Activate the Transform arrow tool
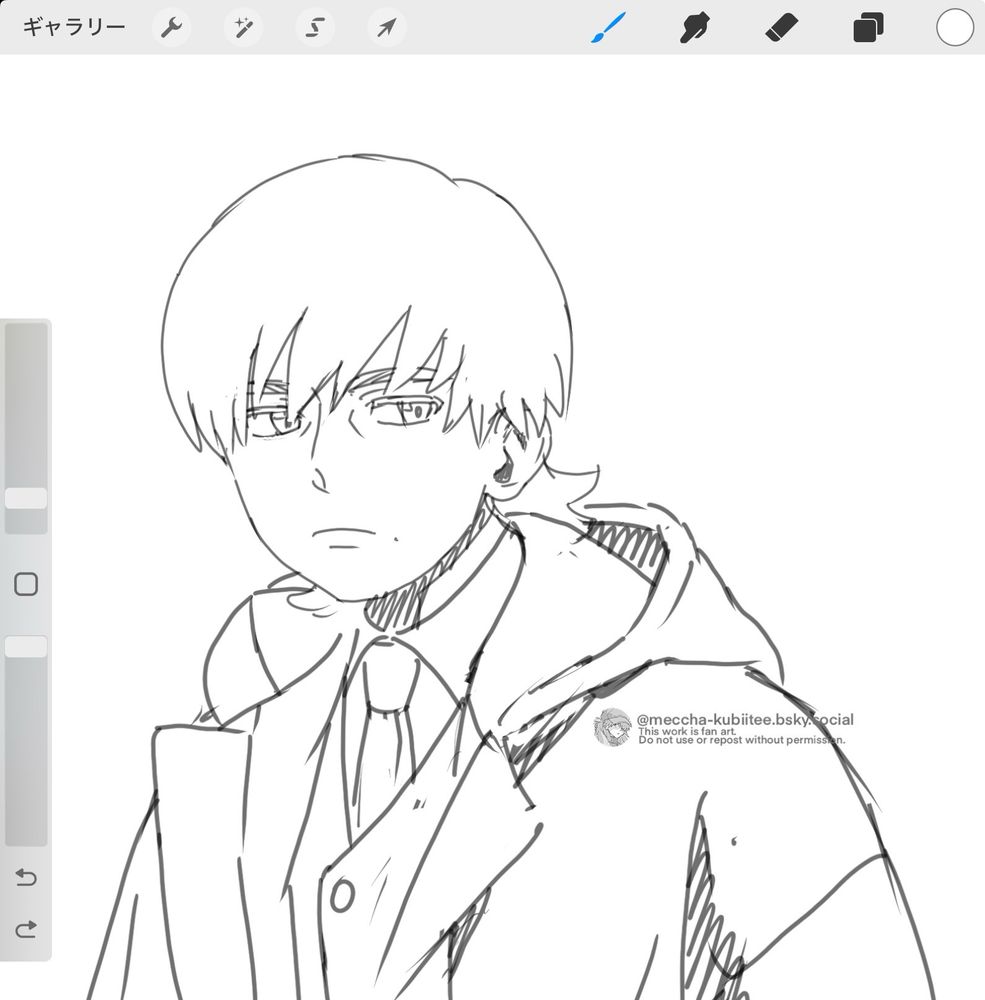The image size is (985, 1000). click(387, 27)
